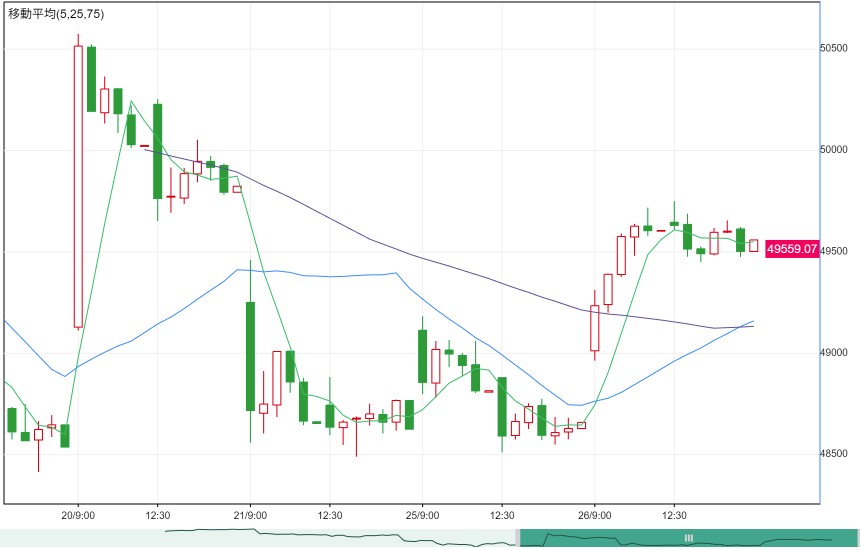This screenshot has width=861, height=550.
Task: Click the pink 49559.07 current price tag
Action: [792, 249]
